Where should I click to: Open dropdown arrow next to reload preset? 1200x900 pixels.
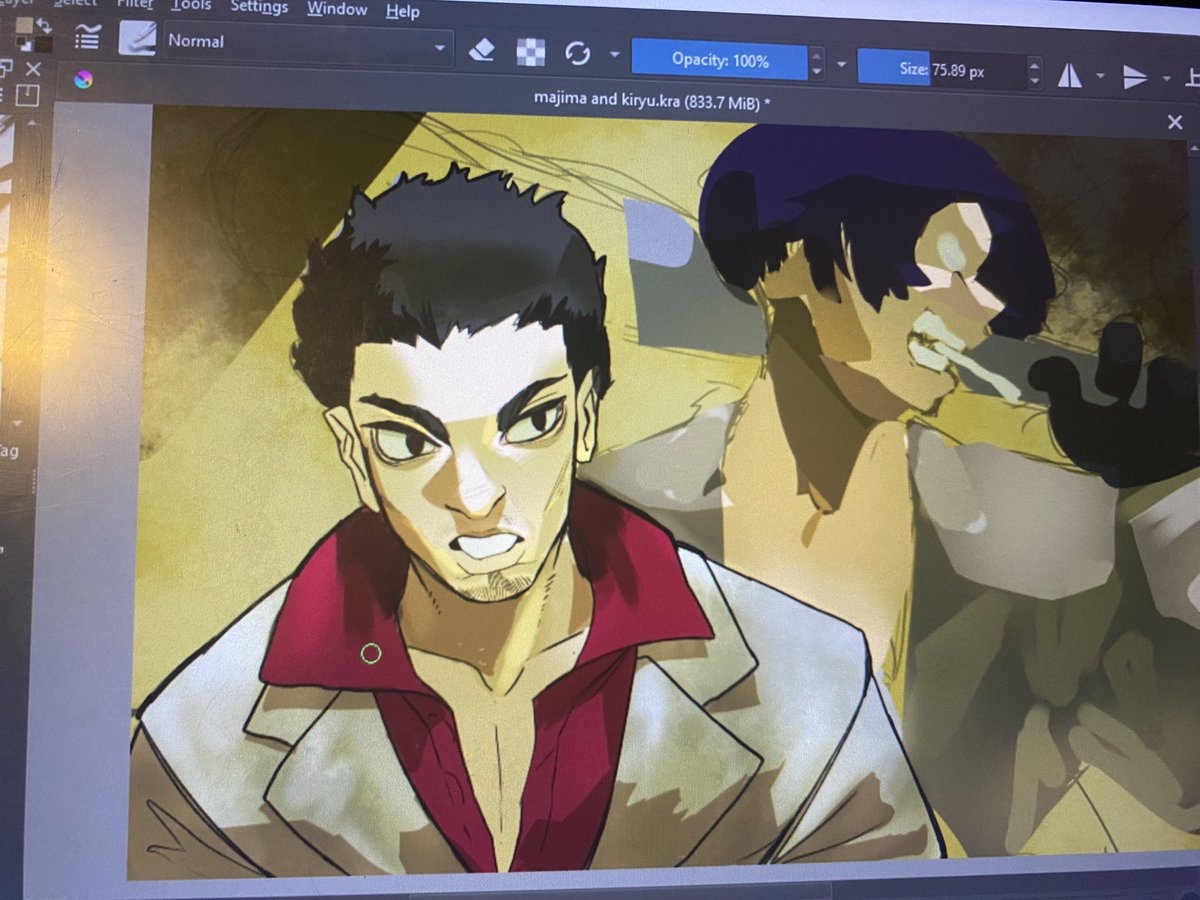coord(615,55)
